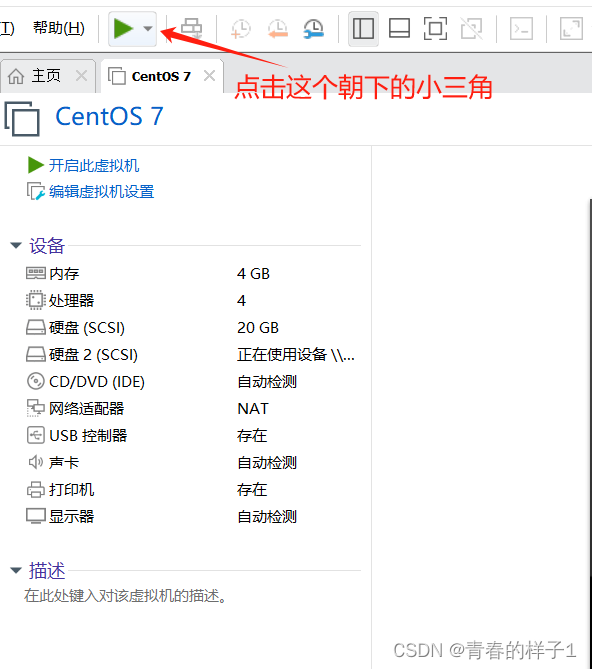The image size is (592, 669).
Task: Click the 硬盘 2 (SCSI) disk icon
Action: click(36, 355)
